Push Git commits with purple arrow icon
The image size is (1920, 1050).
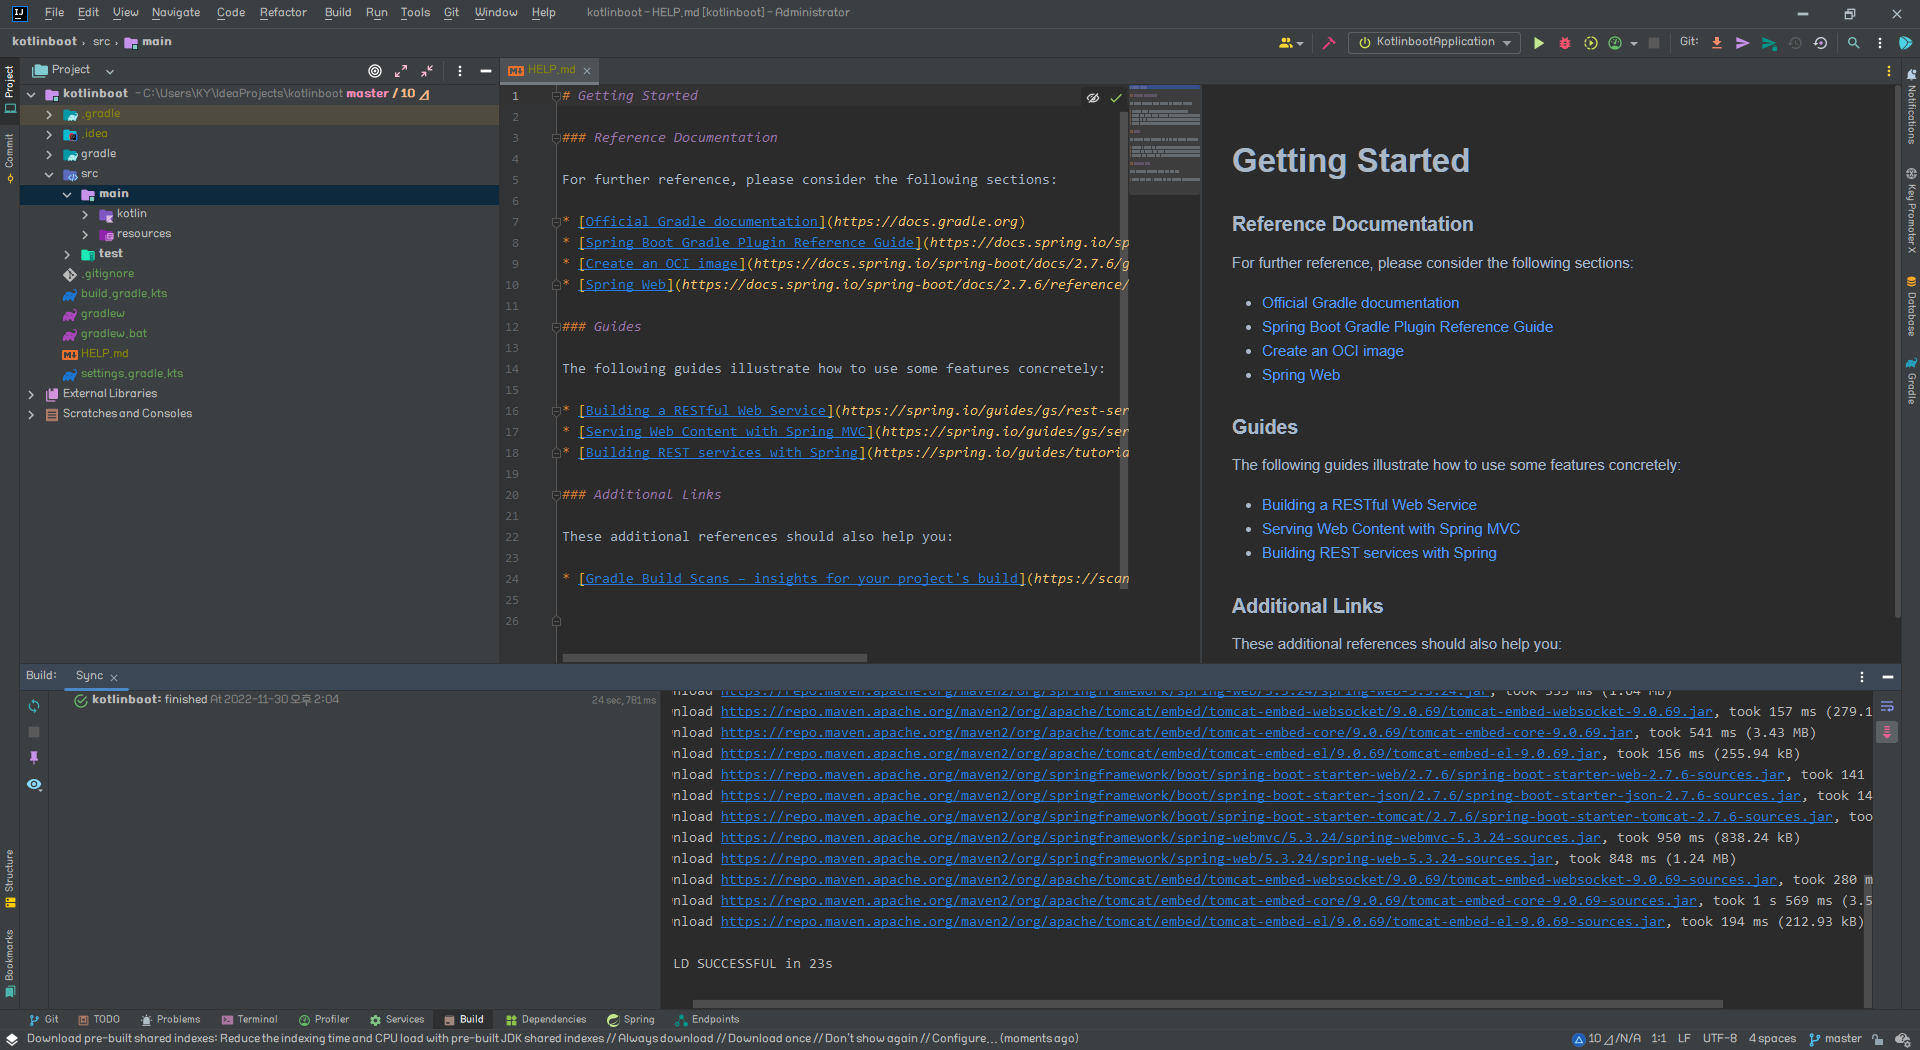tap(1743, 43)
